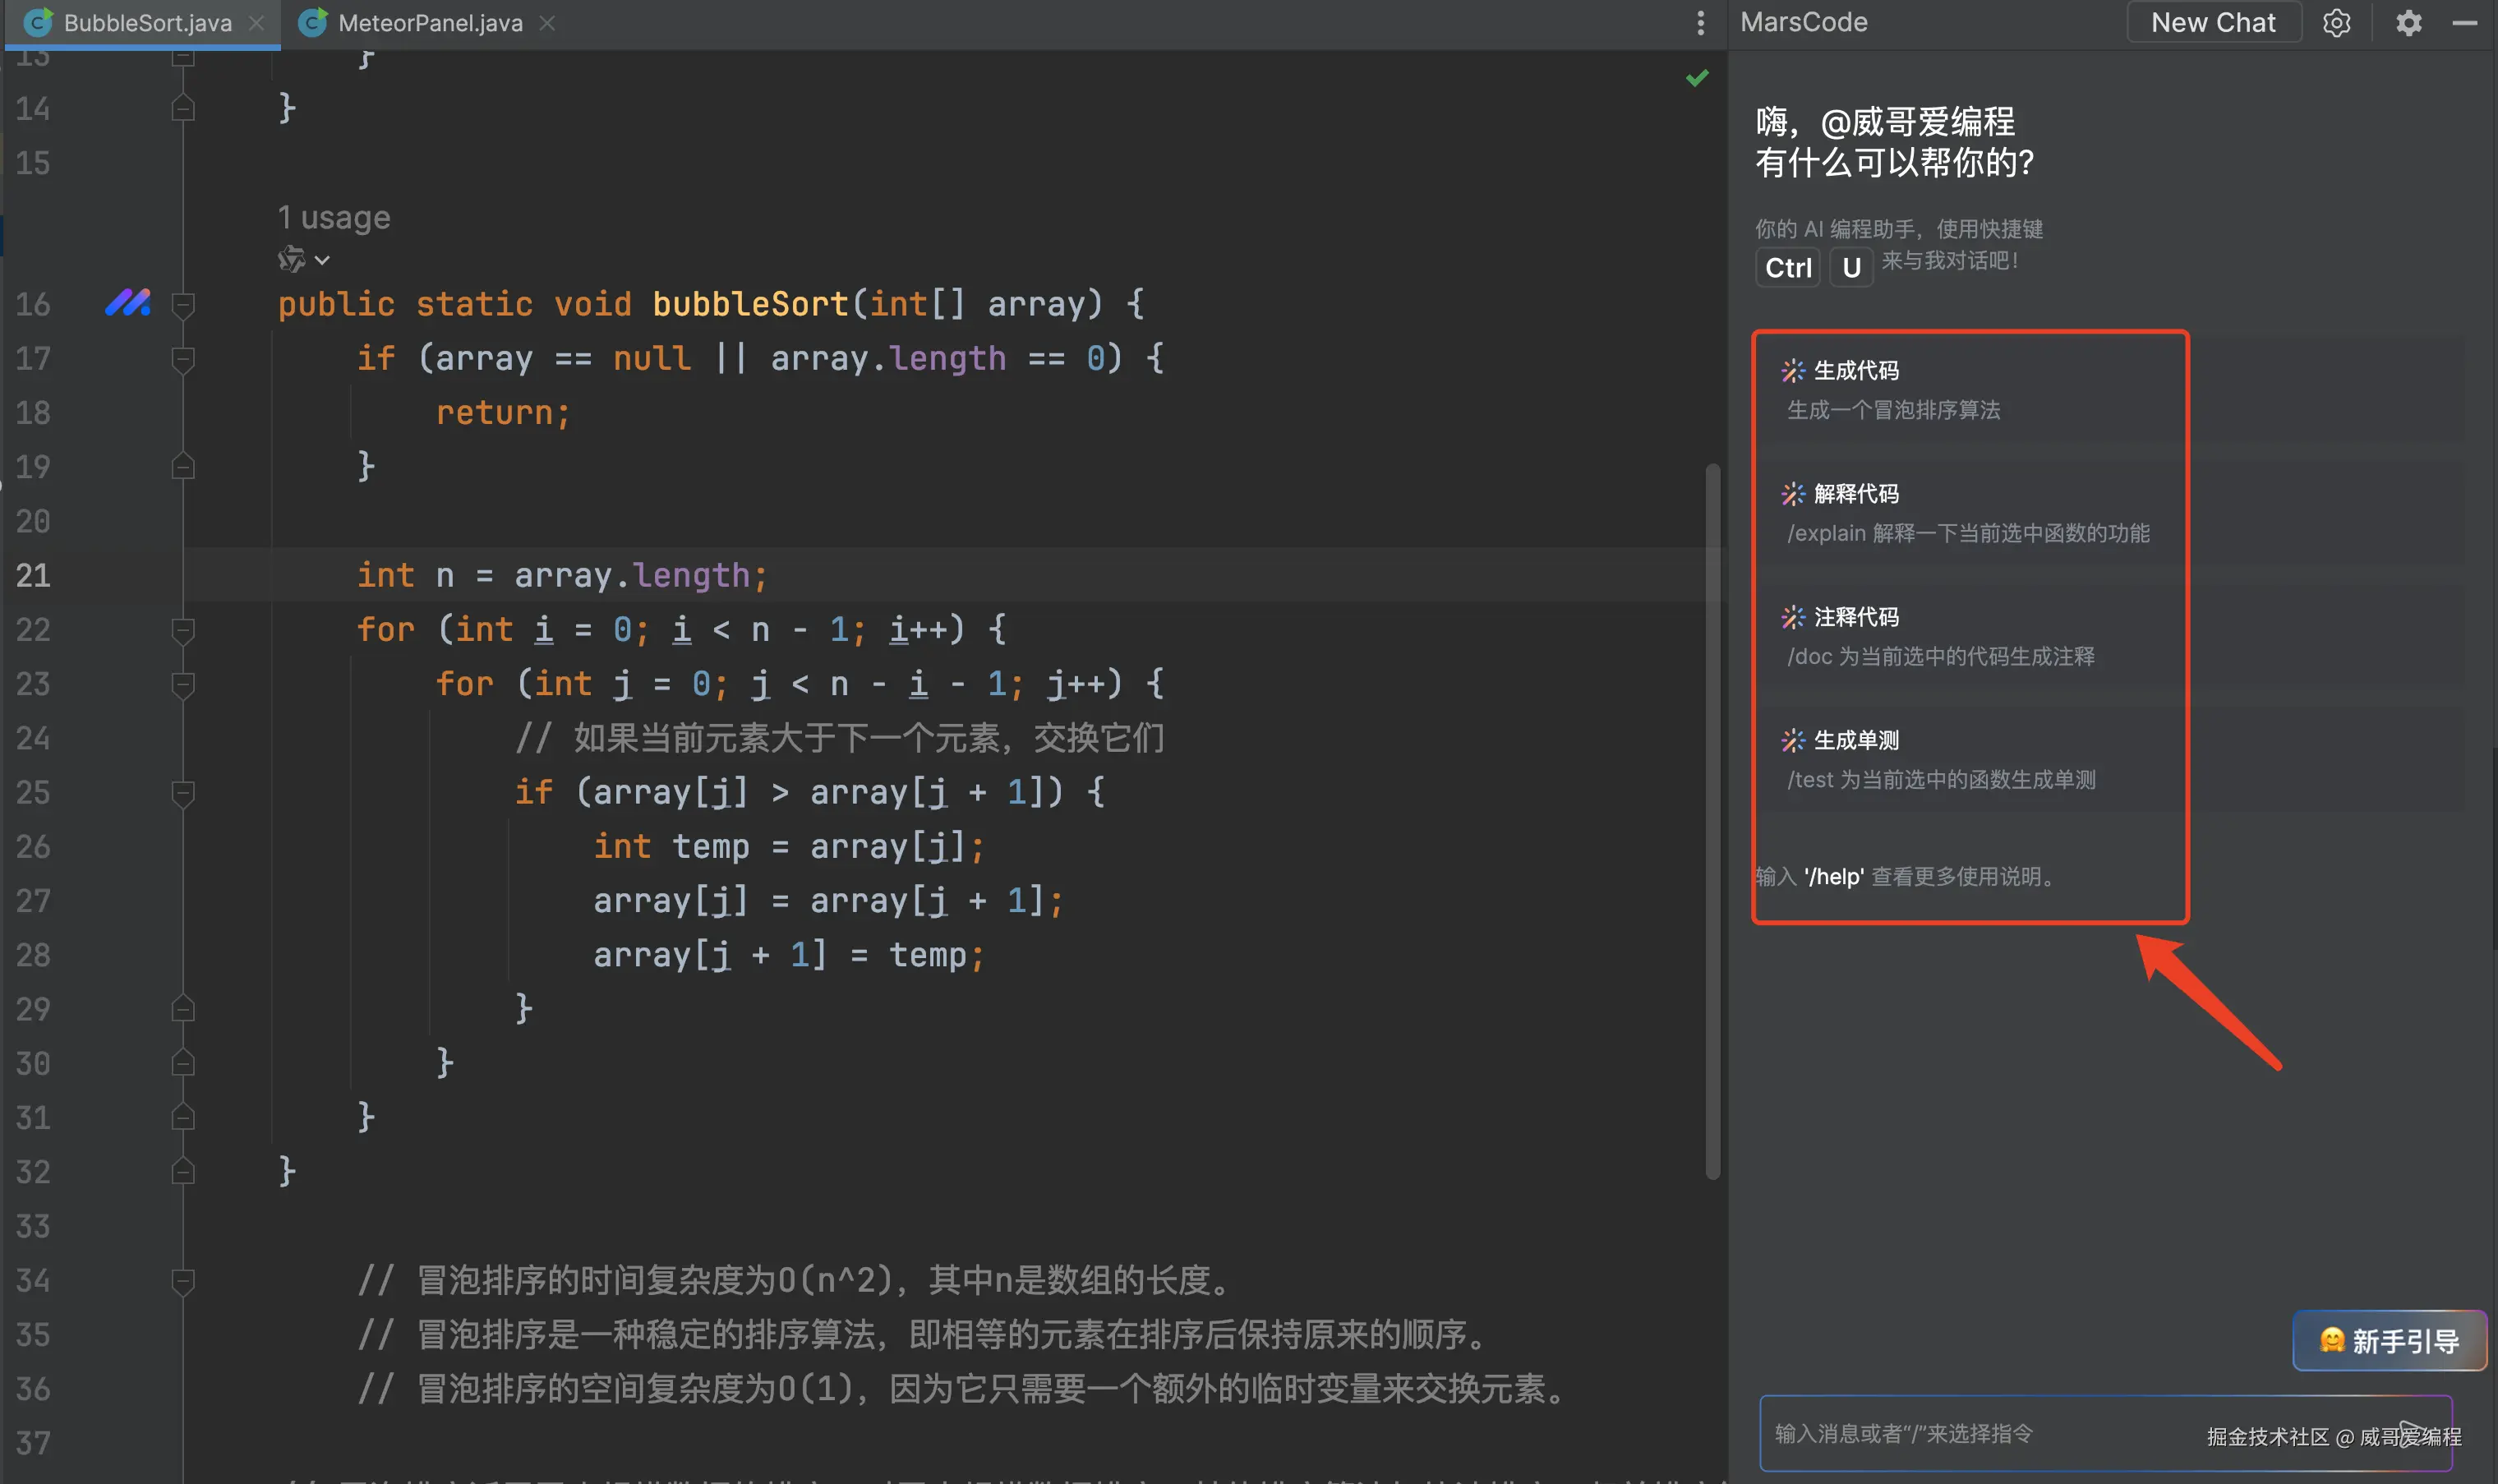
Task: Click the green inspection checkmark icon
Action: click(x=1697, y=78)
